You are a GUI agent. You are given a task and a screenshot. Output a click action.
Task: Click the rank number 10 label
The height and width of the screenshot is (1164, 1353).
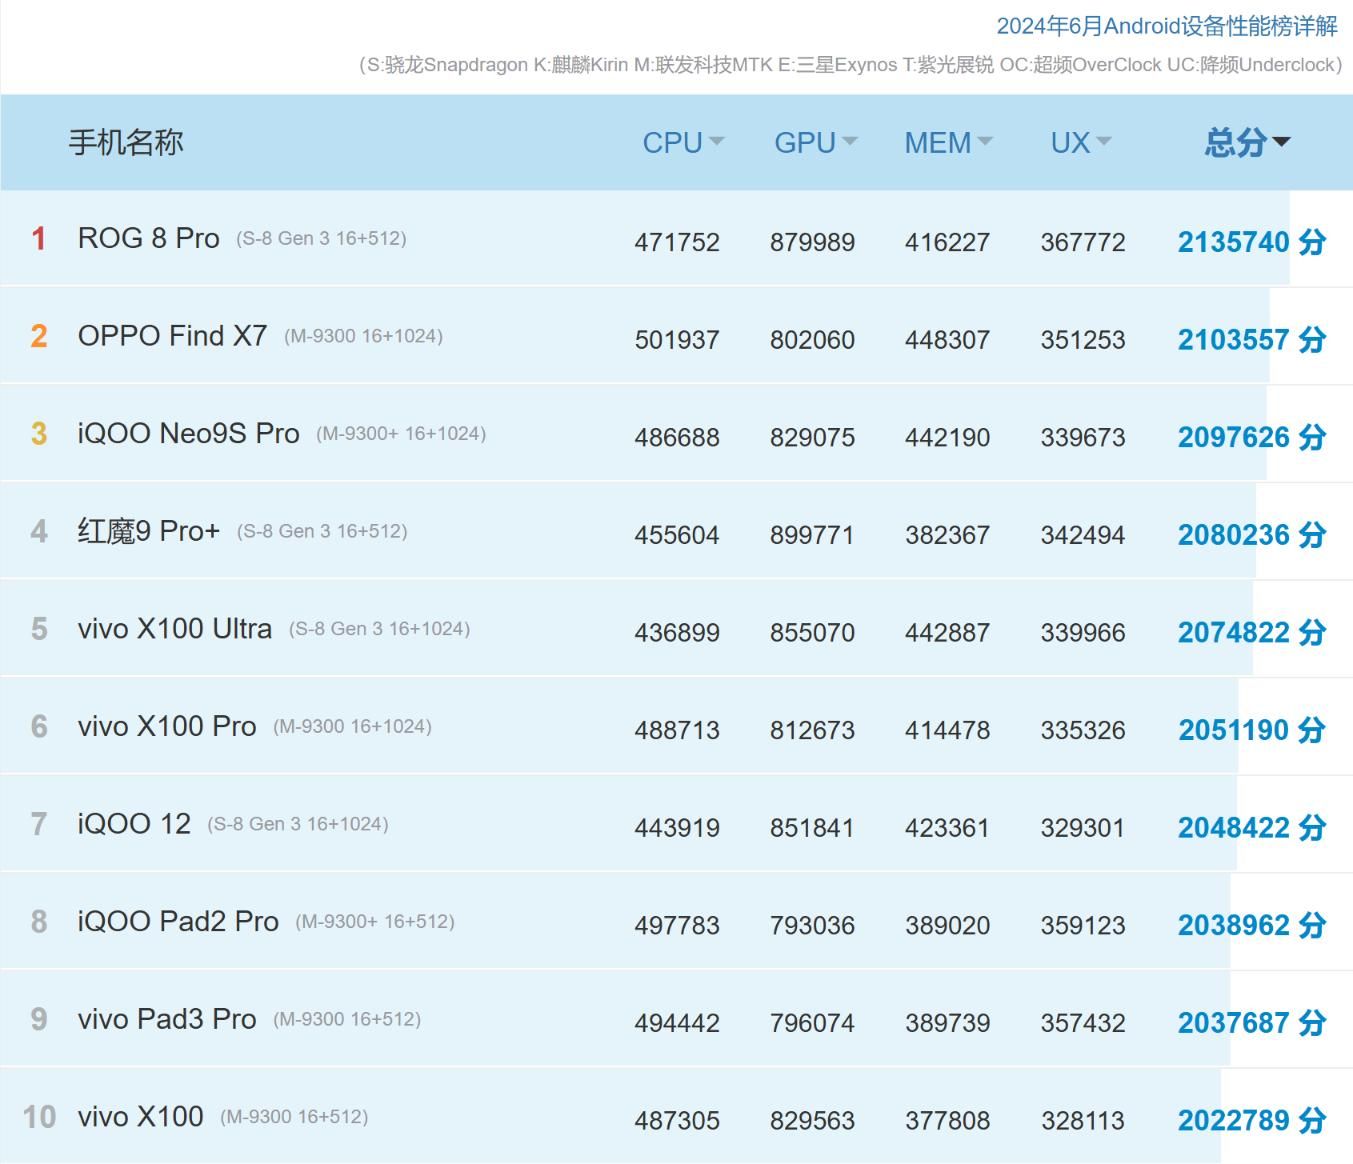39,1117
